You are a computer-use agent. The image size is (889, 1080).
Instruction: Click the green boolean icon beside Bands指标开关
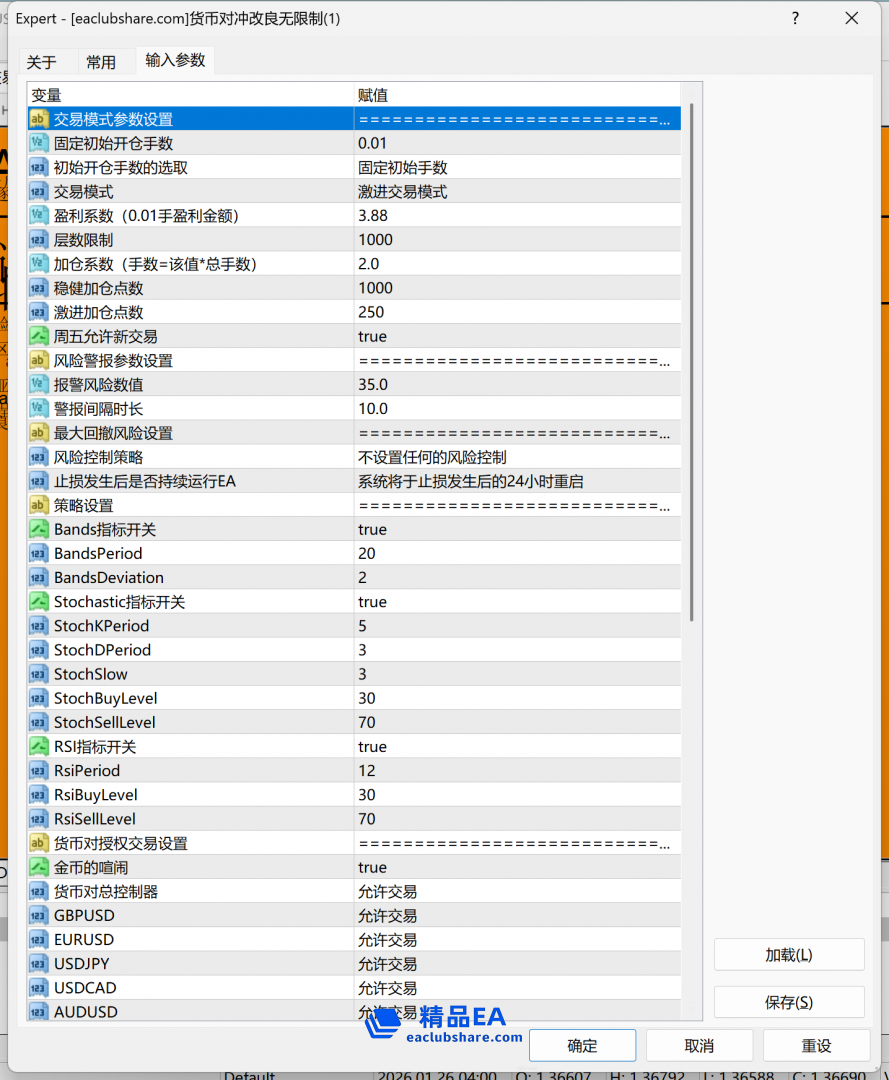coord(38,529)
